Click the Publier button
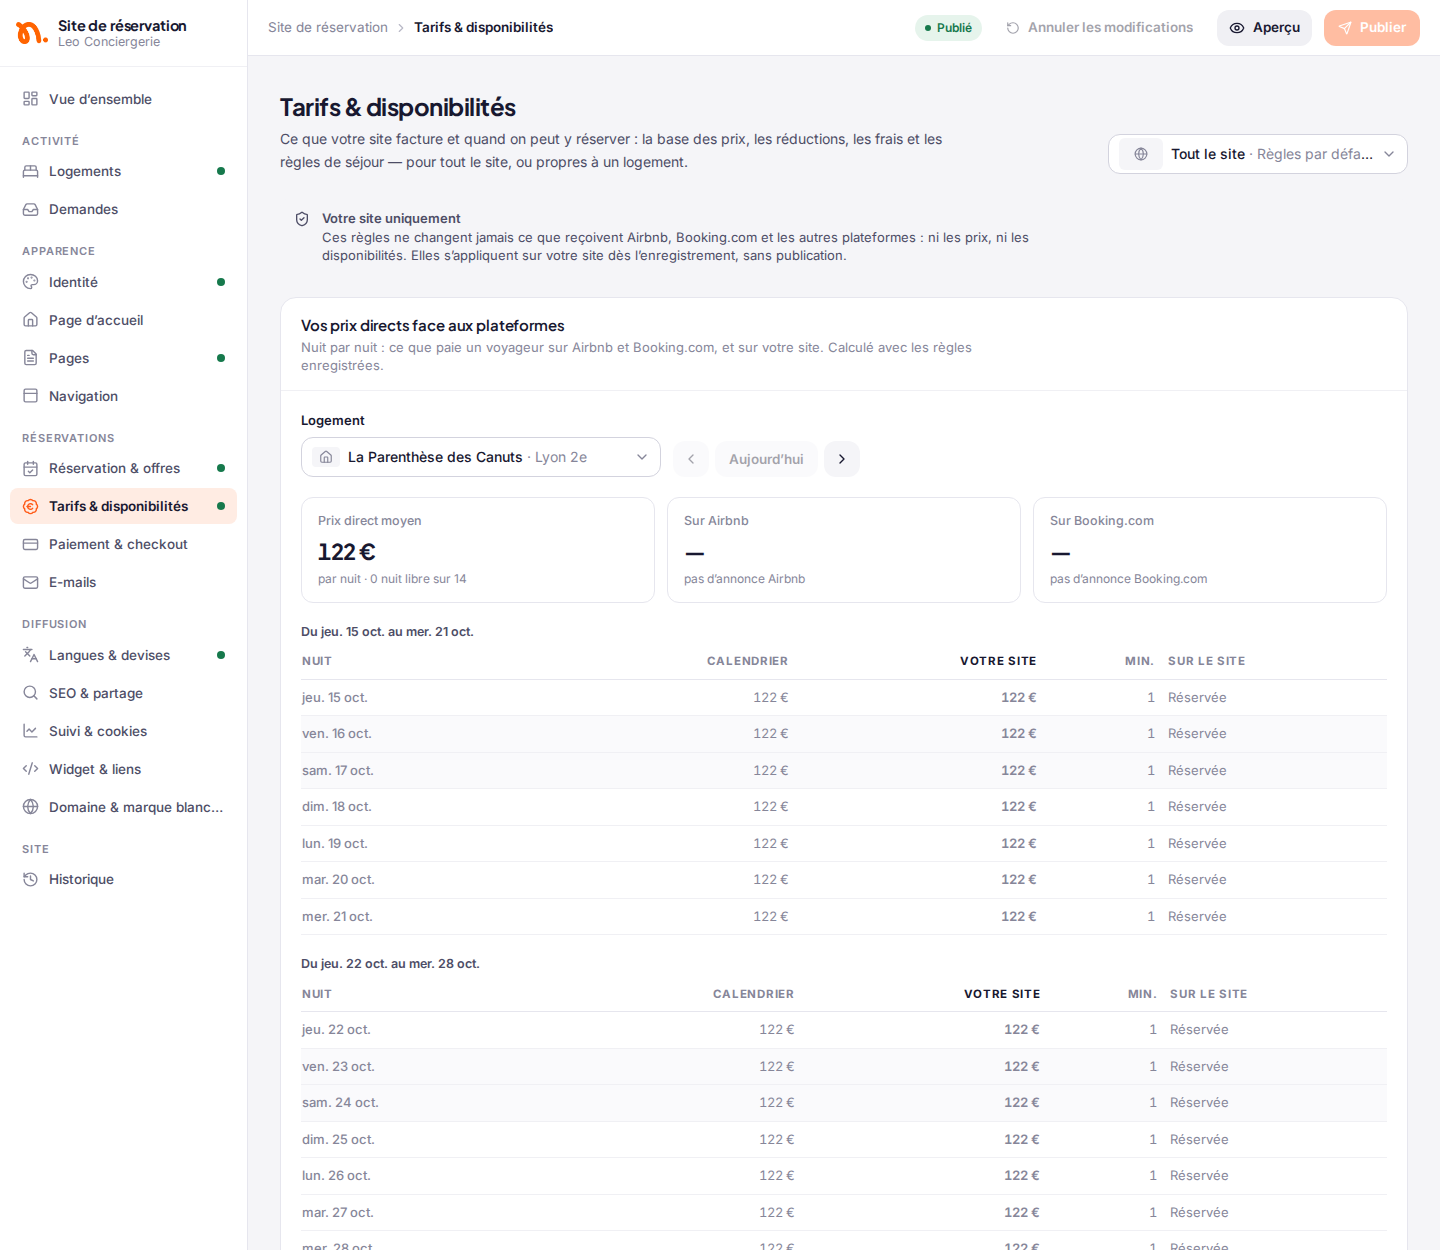Screen dimensions: 1440x1250 tap(1372, 28)
